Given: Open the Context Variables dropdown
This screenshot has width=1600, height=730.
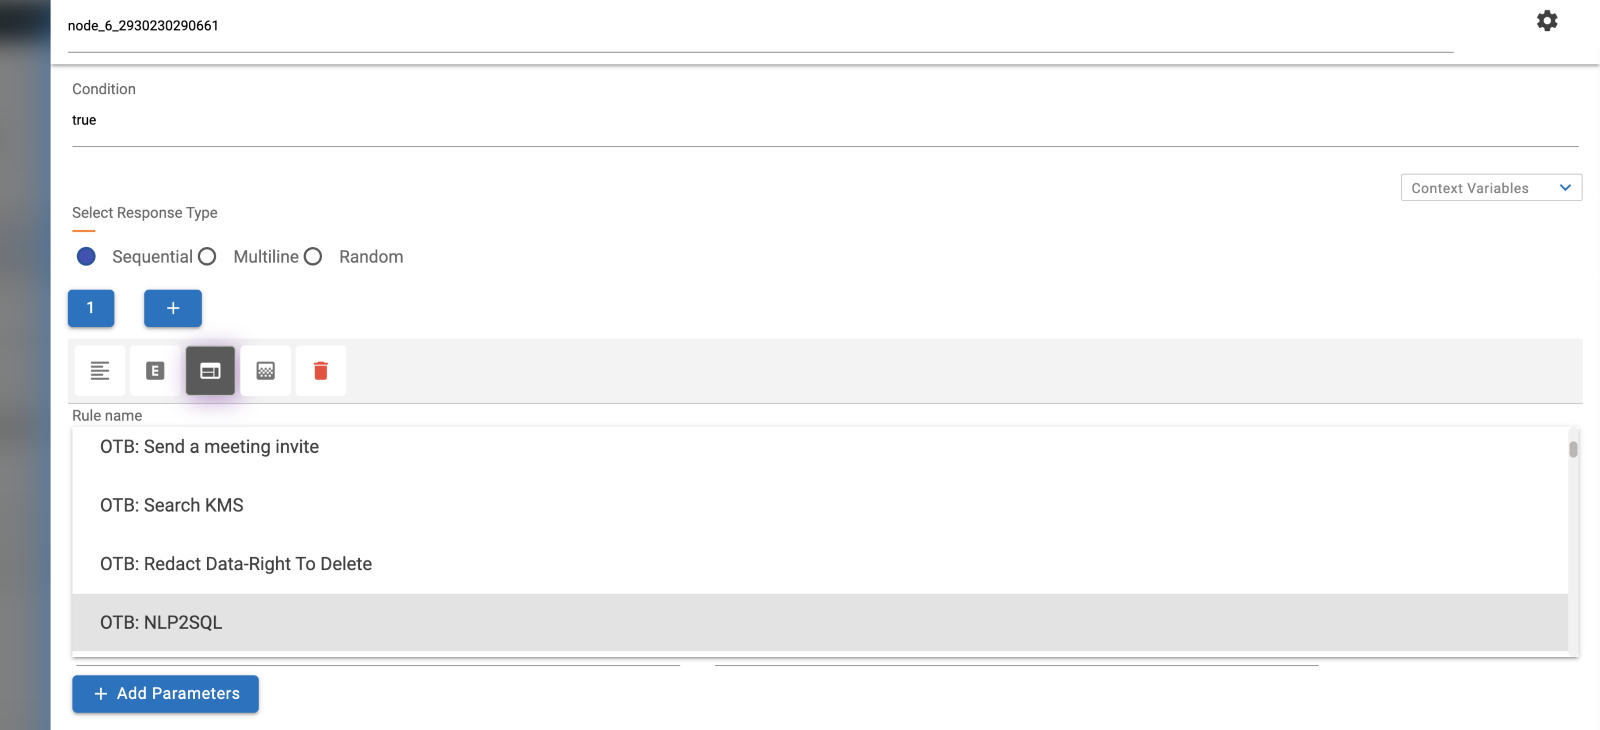Looking at the screenshot, I should pyautogui.click(x=1490, y=187).
